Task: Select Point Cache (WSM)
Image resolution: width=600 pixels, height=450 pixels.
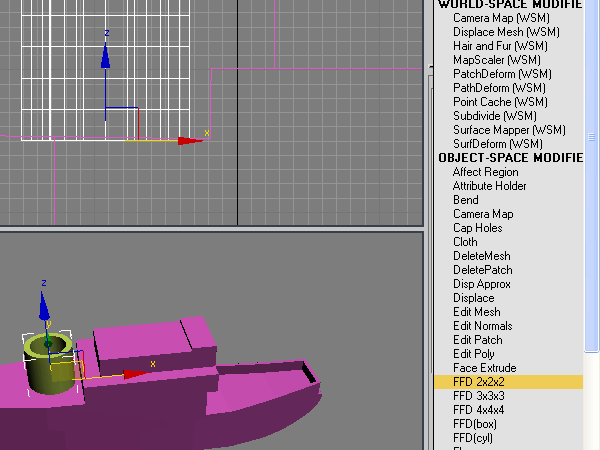Action: pyautogui.click(x=500, y=102)
